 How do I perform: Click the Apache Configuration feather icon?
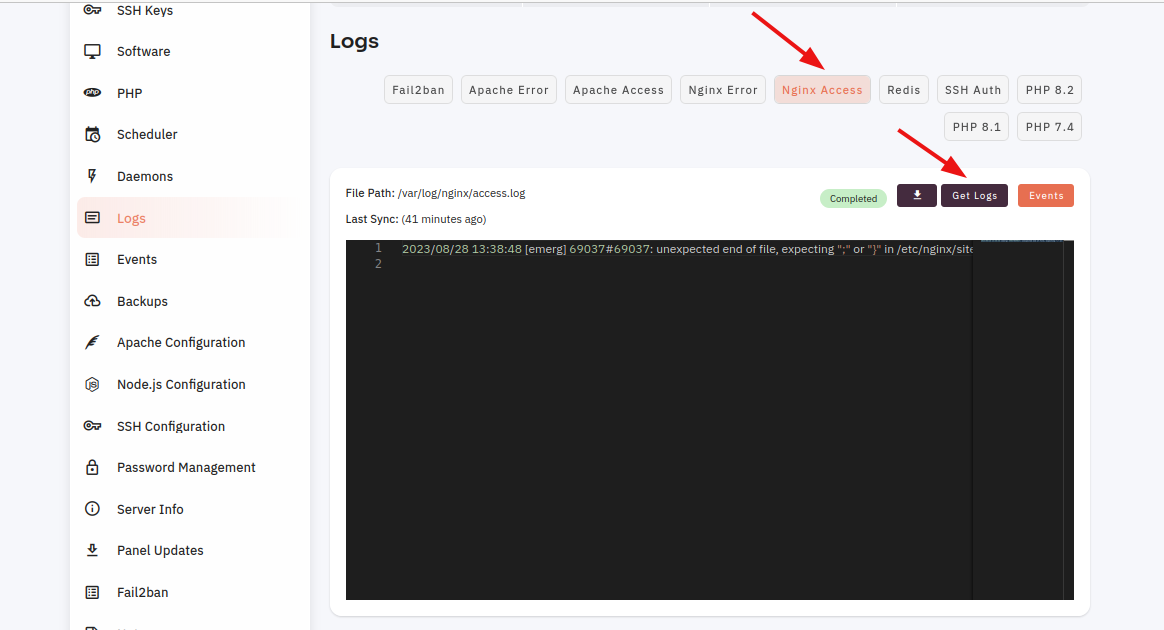[x=92, y=342]
